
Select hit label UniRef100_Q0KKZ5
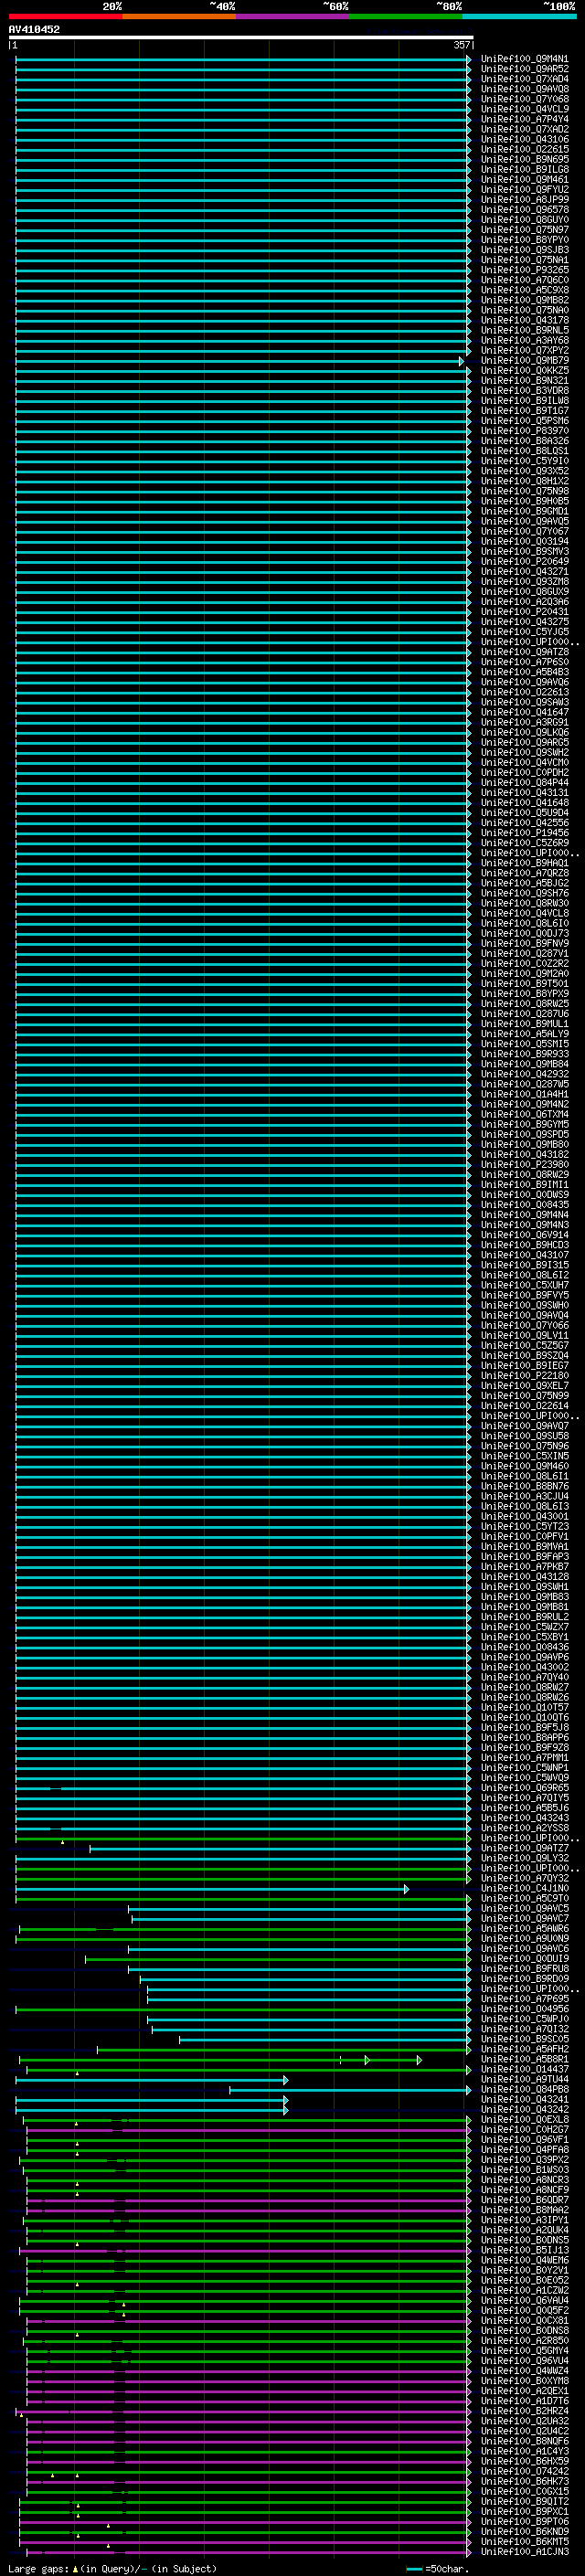pyautogui.click(x=525, y=370)
